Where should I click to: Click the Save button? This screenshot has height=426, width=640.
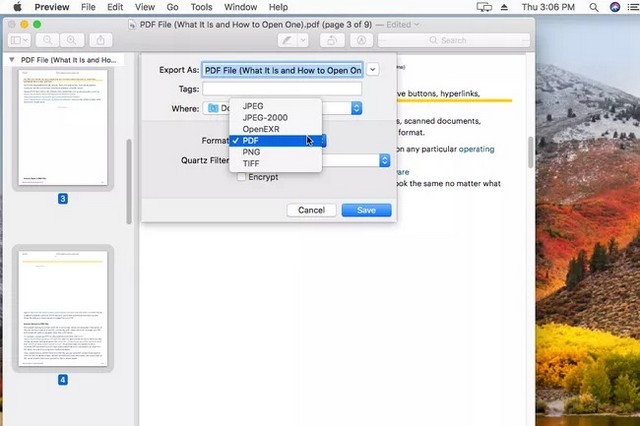point(366,210)
